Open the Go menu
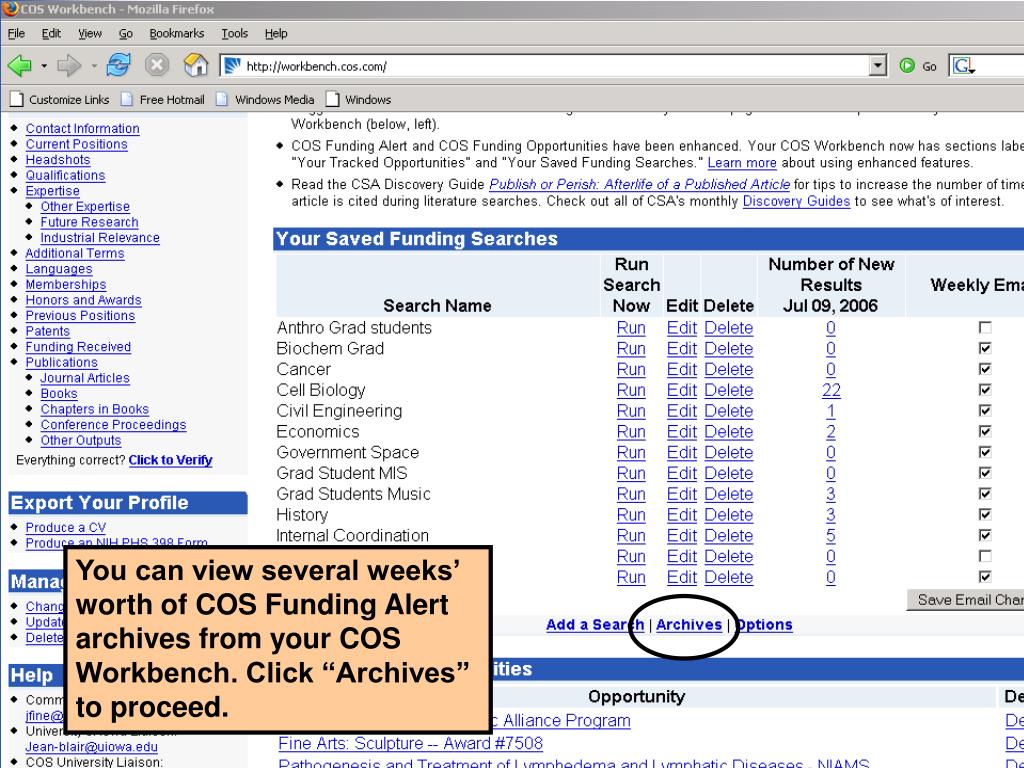This screenshot has width=1024, height=768. tap(125, 33)
